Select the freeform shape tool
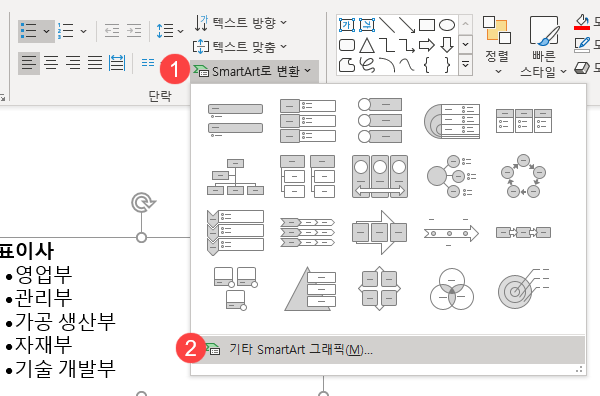 pos(347,65)
